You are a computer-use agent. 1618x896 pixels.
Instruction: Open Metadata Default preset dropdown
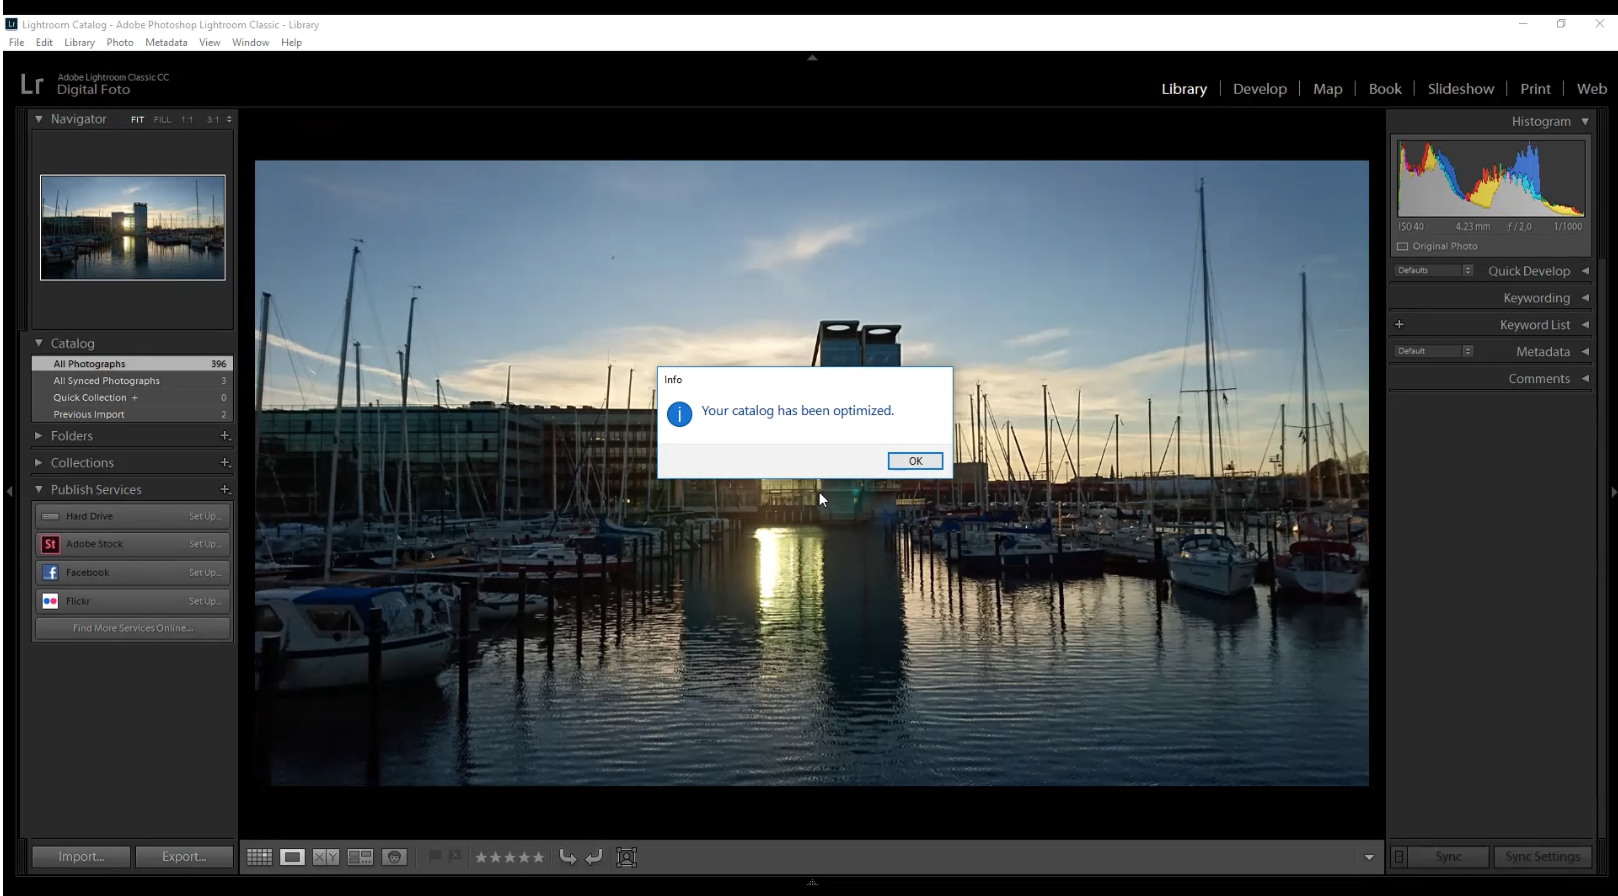pos(1434,351)
